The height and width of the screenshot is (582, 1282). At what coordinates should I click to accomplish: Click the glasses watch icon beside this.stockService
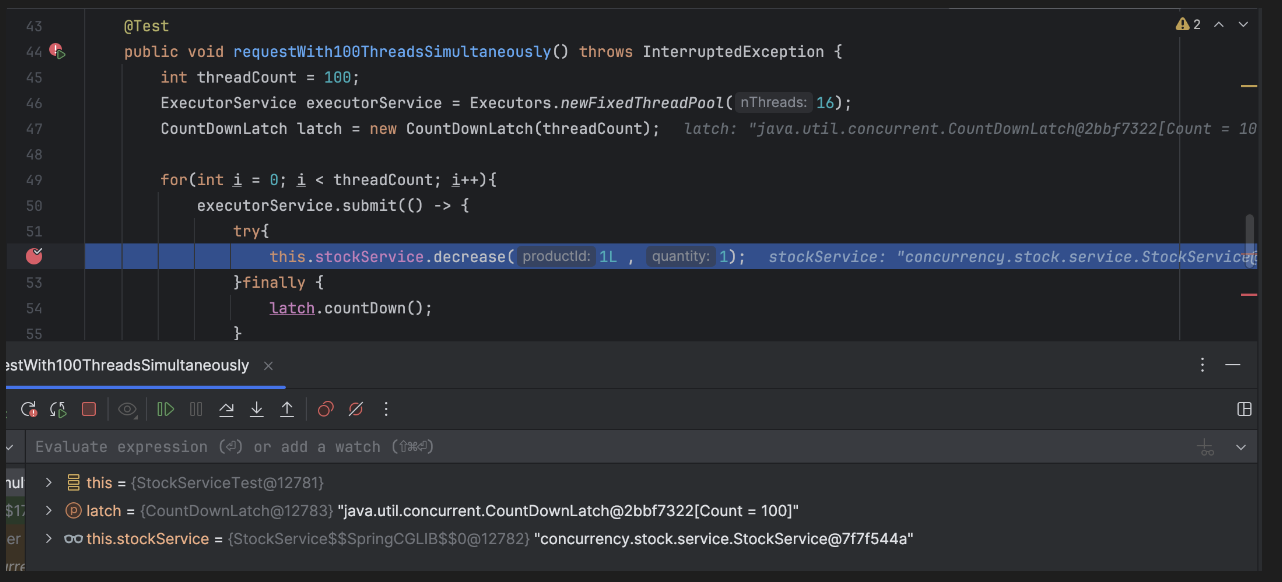(73, 539)
